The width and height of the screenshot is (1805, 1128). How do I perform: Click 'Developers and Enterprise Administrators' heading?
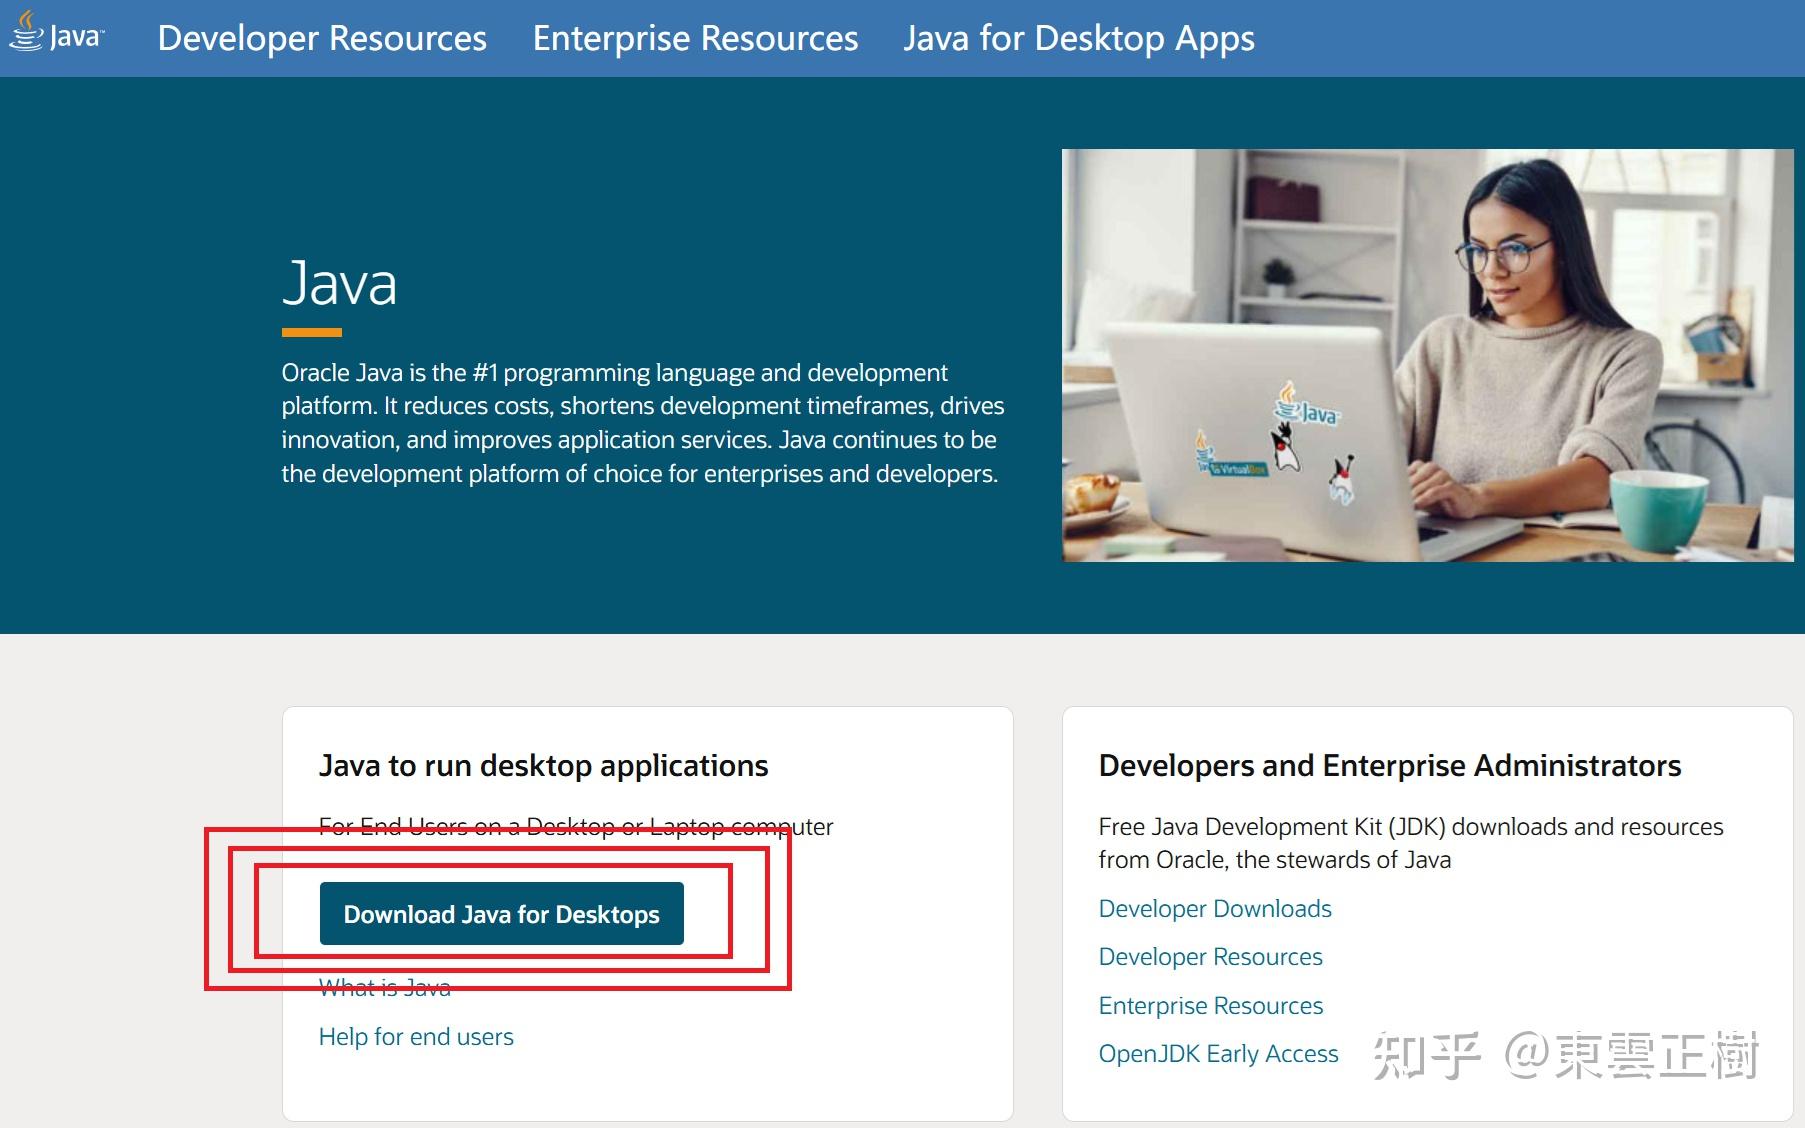tap(1390, 765)
